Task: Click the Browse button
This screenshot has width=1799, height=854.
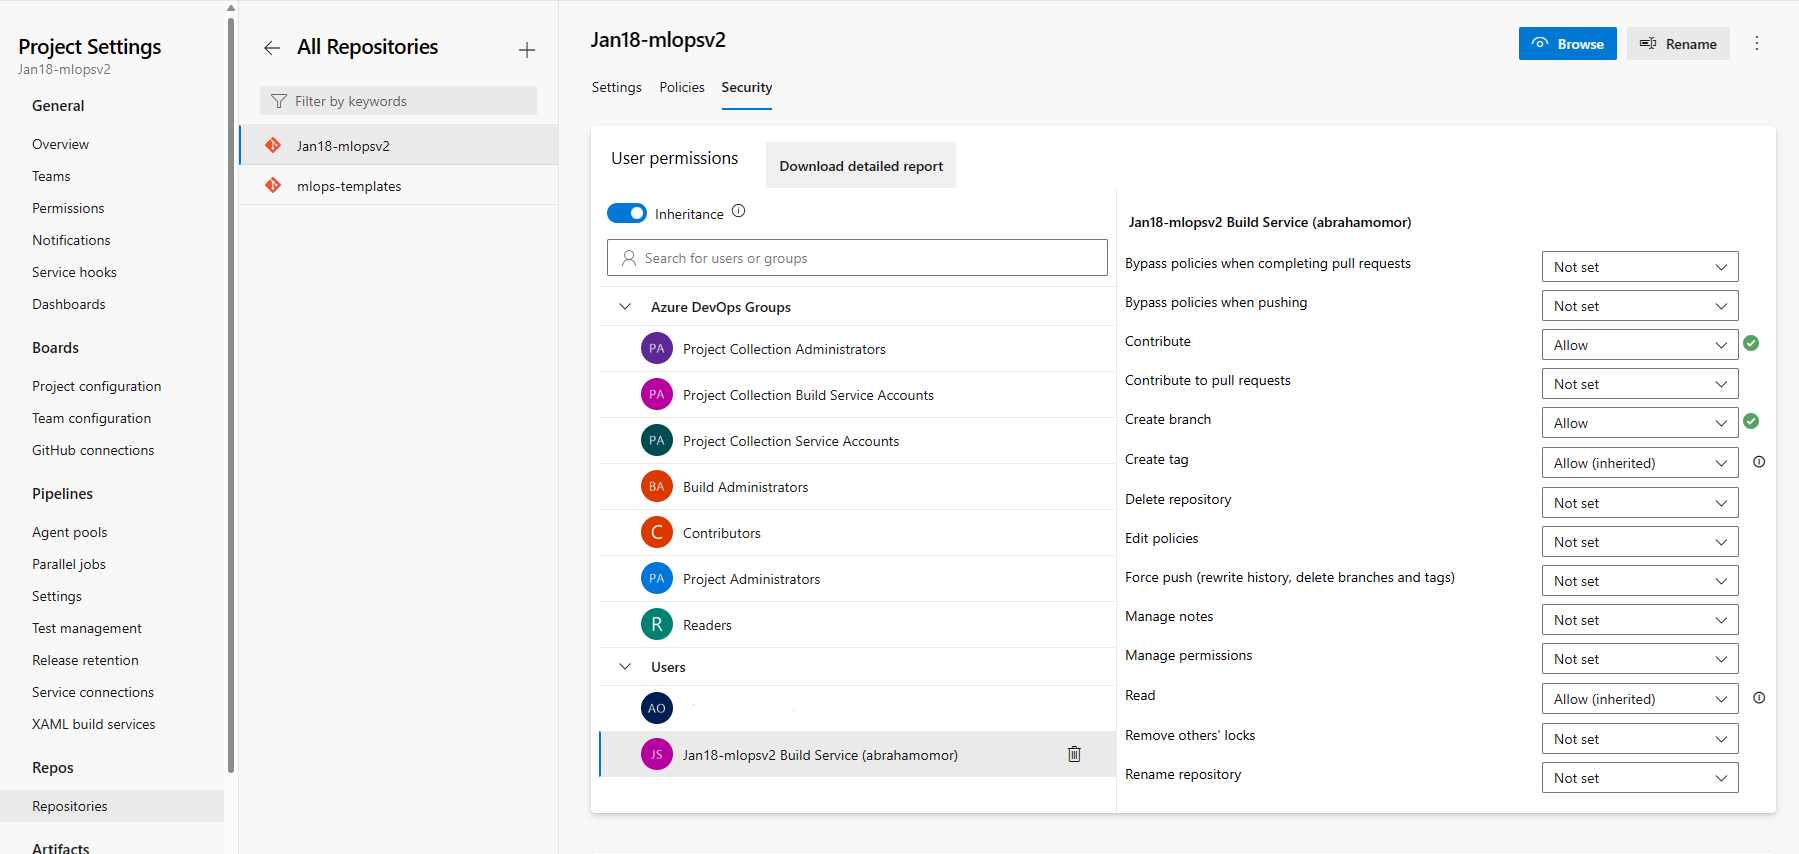Action: [1567, 44]
